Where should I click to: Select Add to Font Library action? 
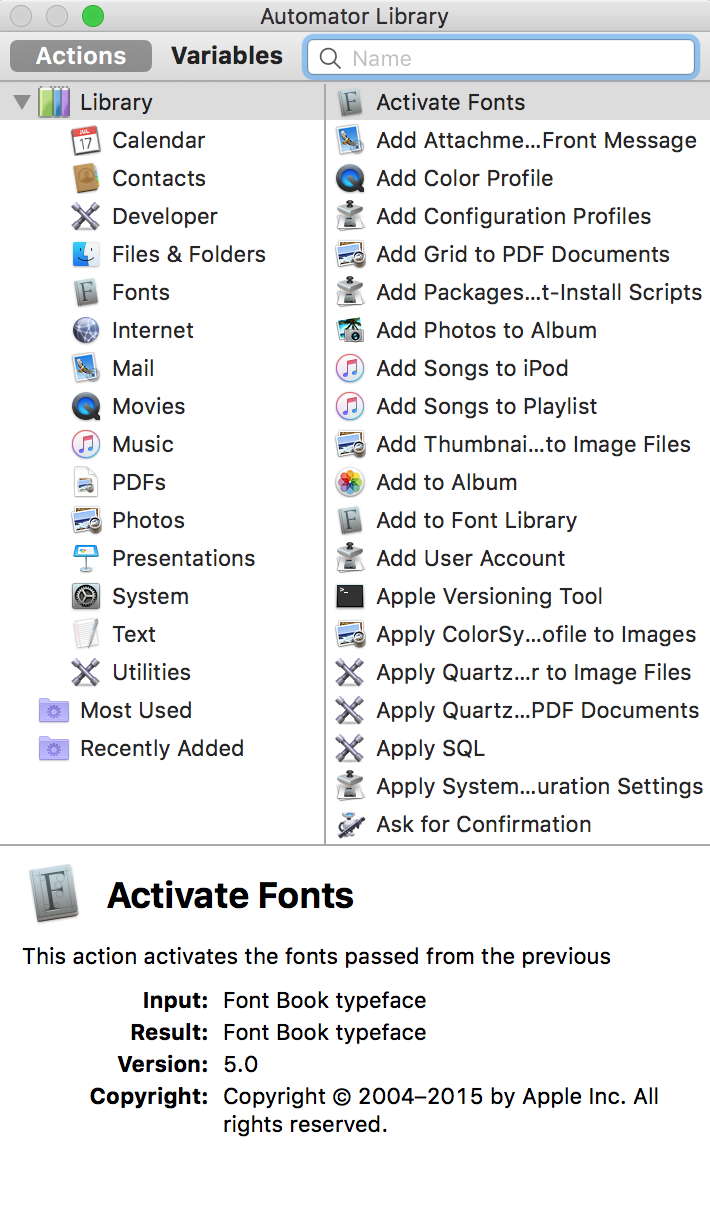coord(518,520)
